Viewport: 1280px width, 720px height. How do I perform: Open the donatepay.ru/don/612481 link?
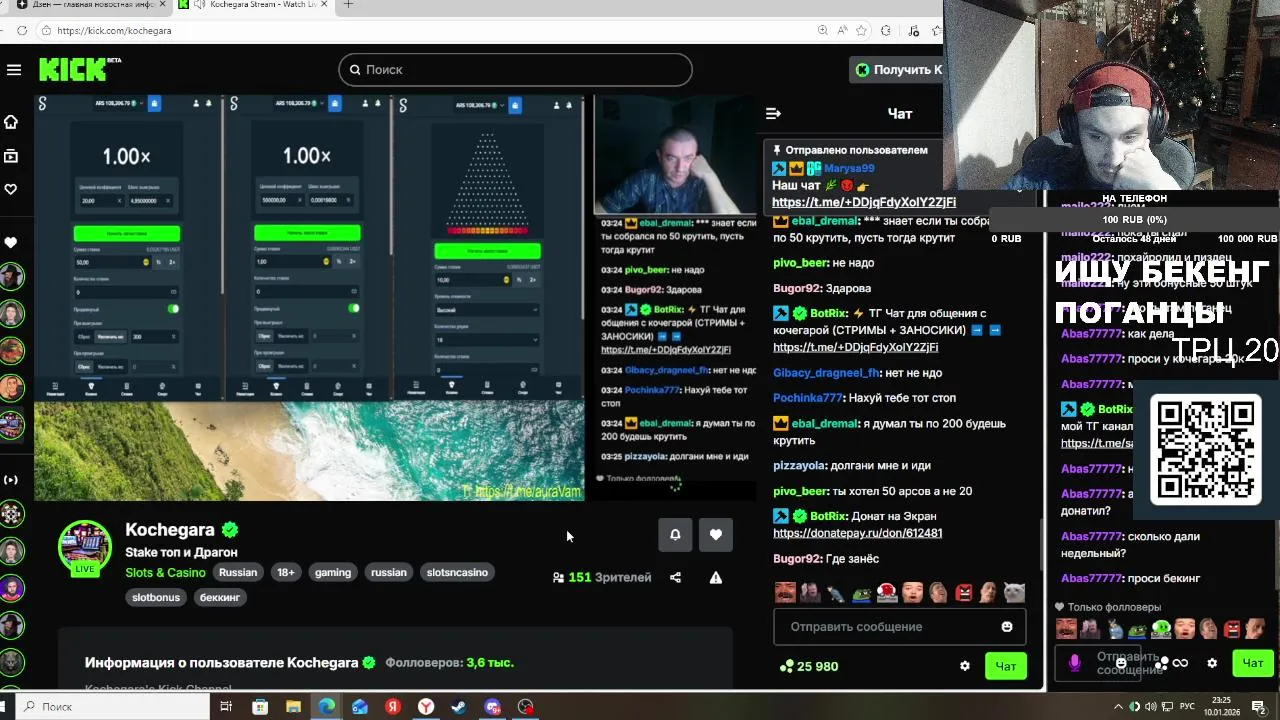tap(858, 533)
